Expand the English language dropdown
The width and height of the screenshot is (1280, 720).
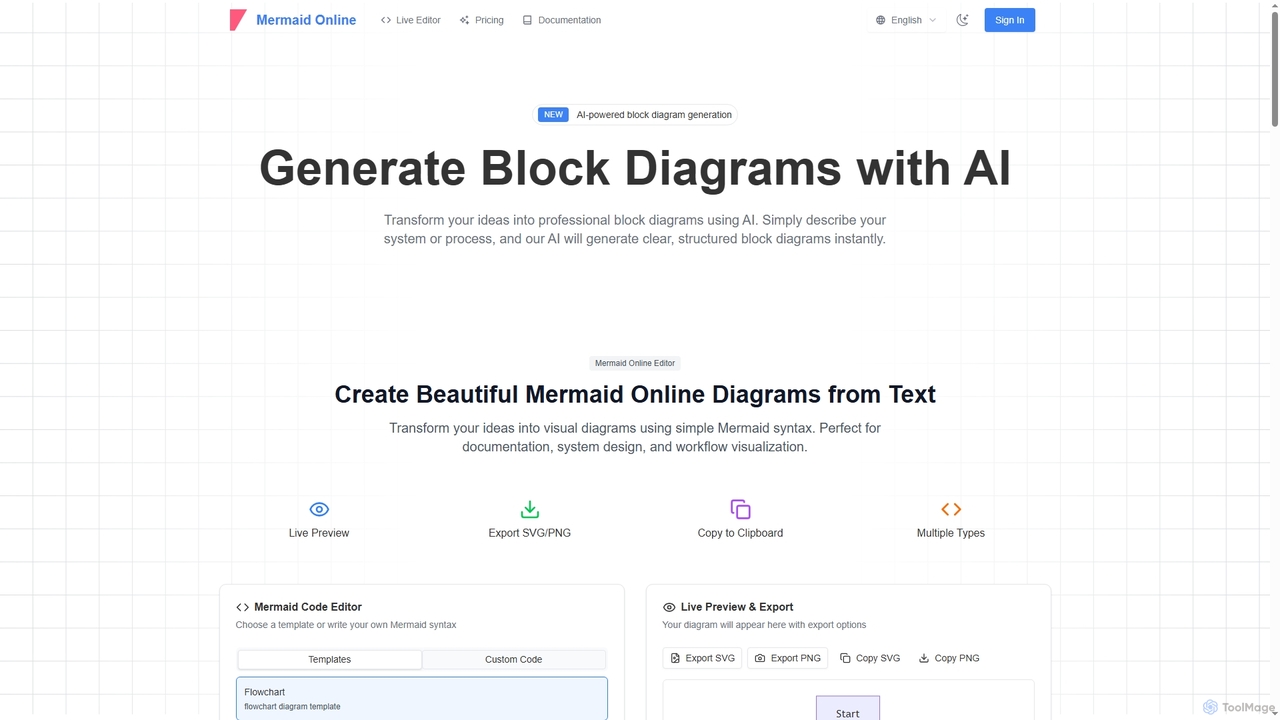tap(906, 20)
